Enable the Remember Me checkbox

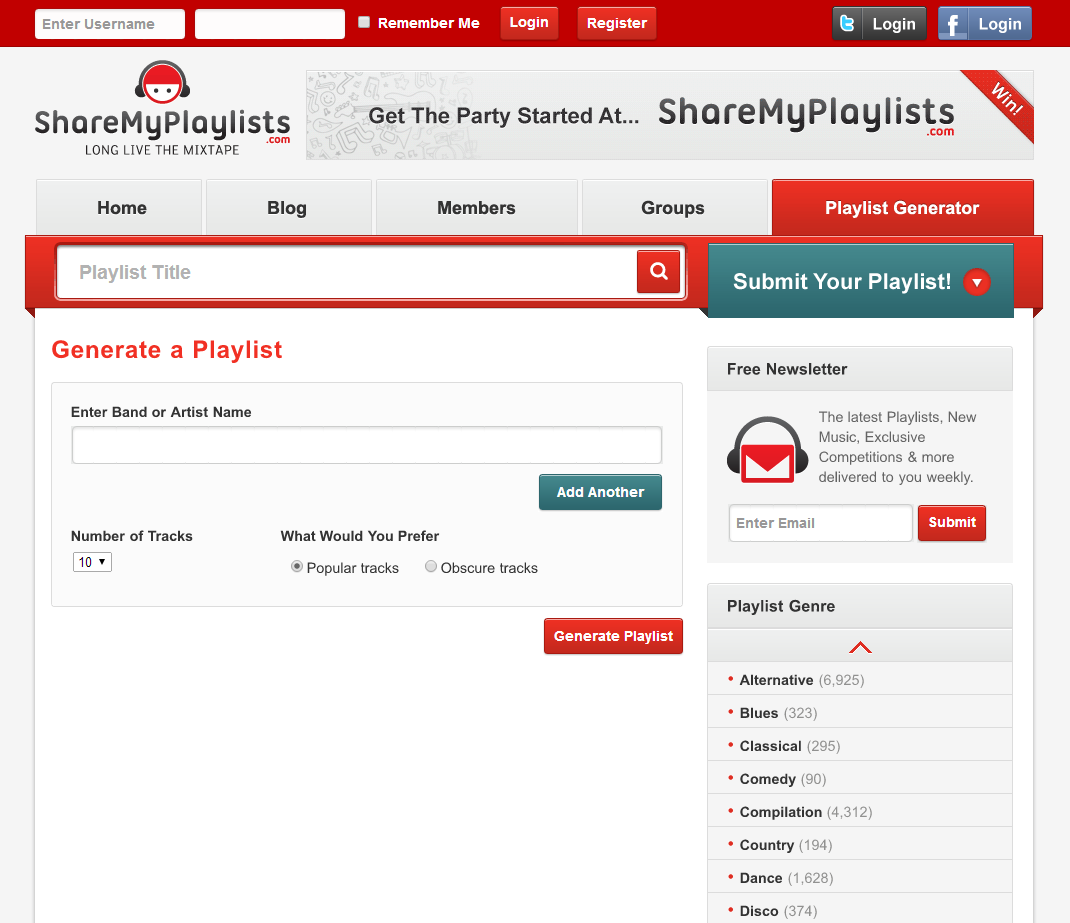[x=364, y=22]
